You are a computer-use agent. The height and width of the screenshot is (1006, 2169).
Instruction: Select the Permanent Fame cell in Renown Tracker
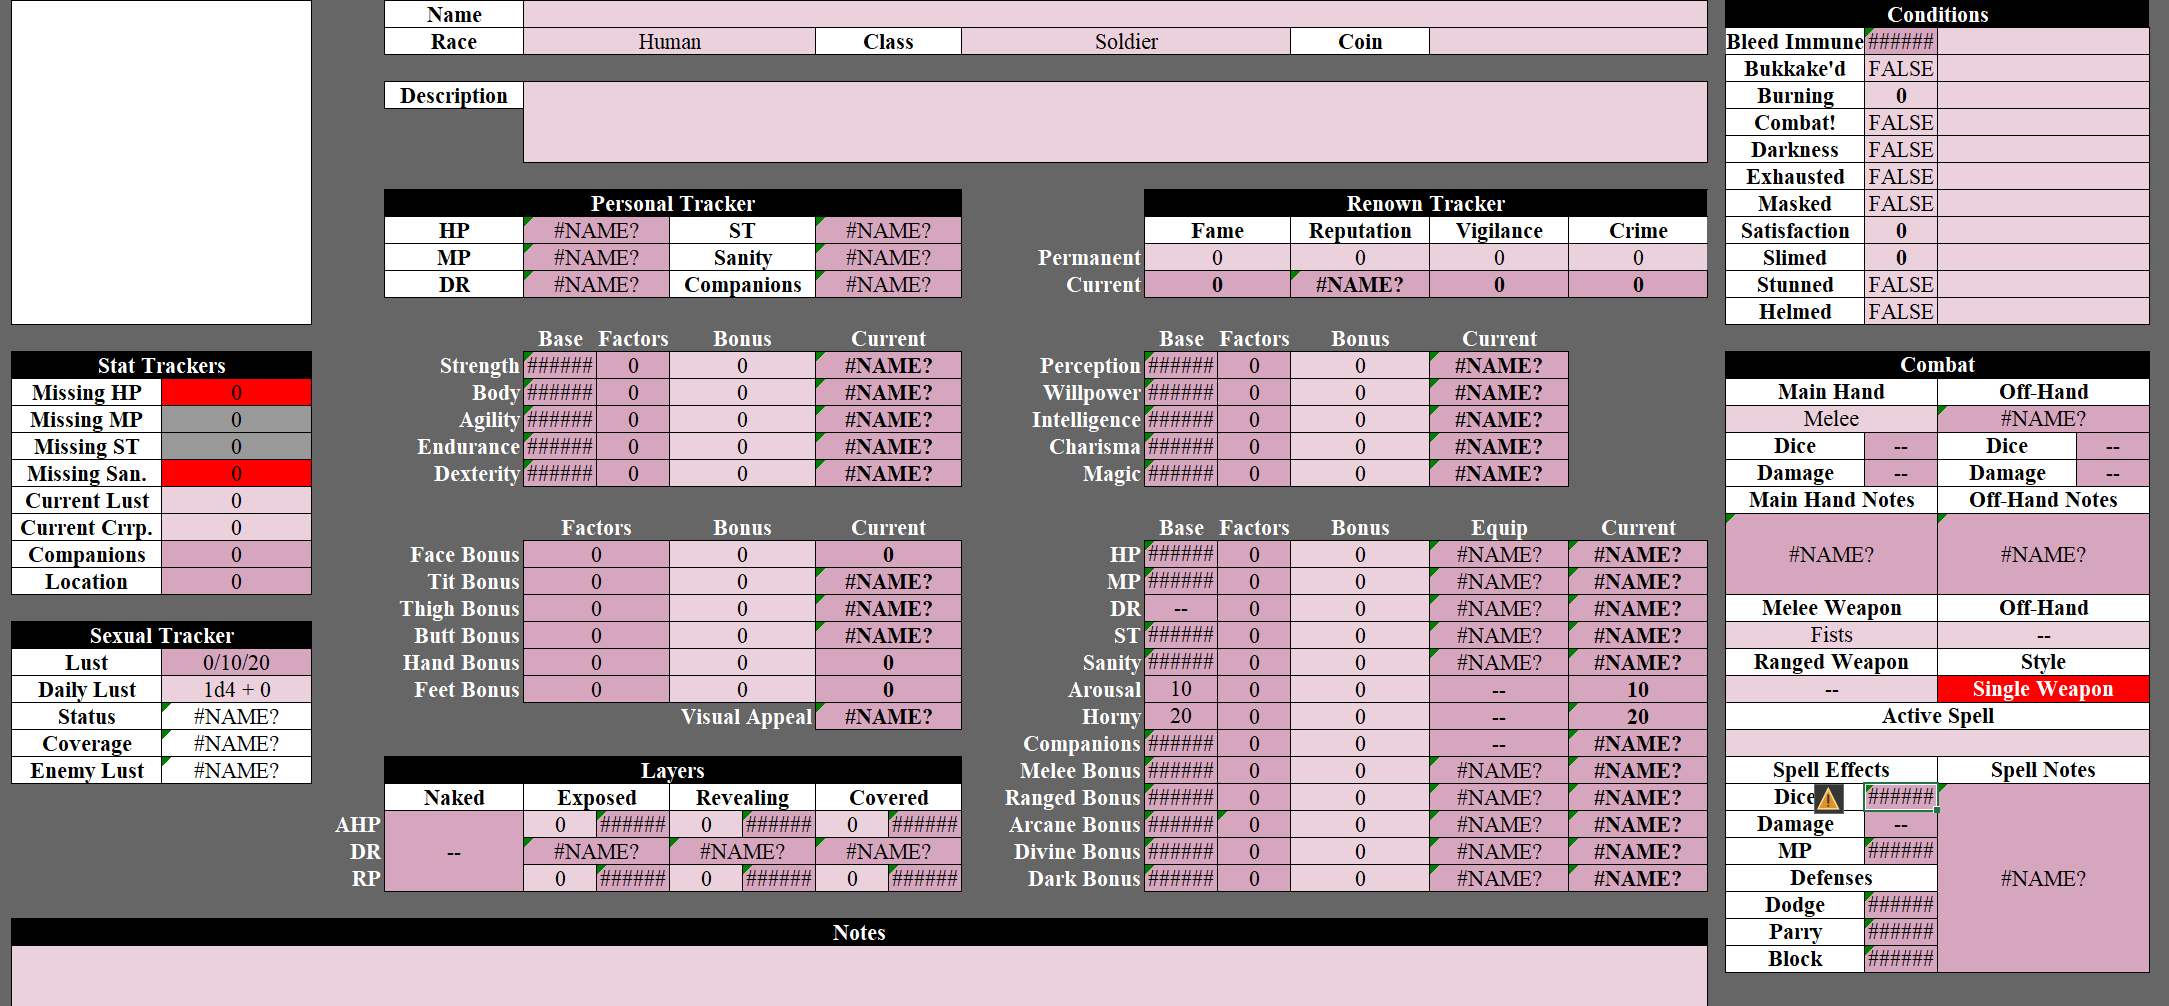(1217, 257)
